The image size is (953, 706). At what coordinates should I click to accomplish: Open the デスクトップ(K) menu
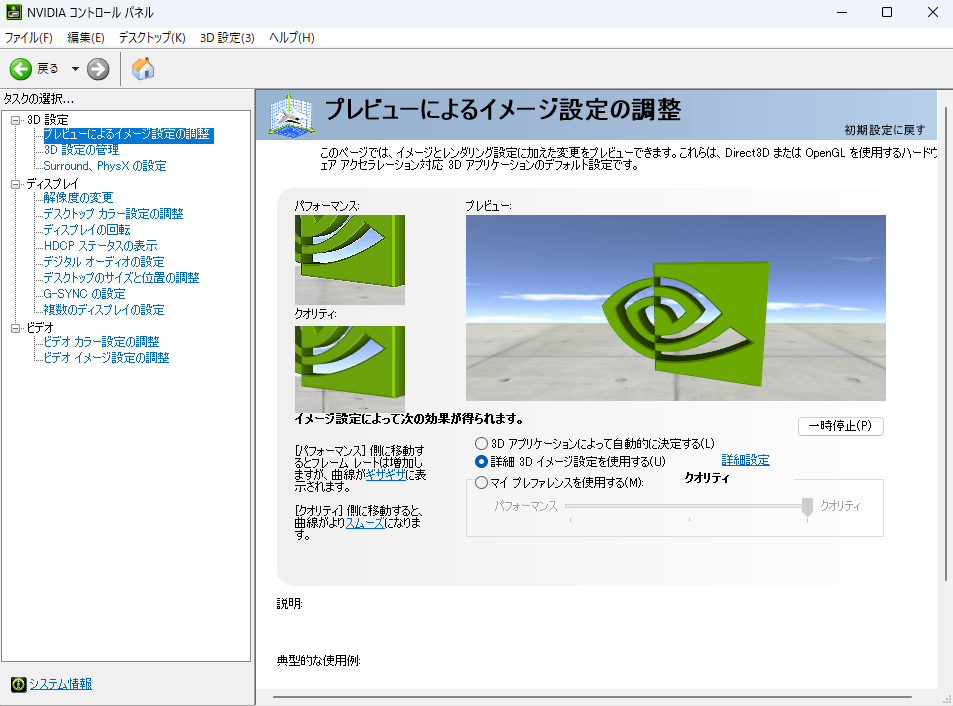152,38
